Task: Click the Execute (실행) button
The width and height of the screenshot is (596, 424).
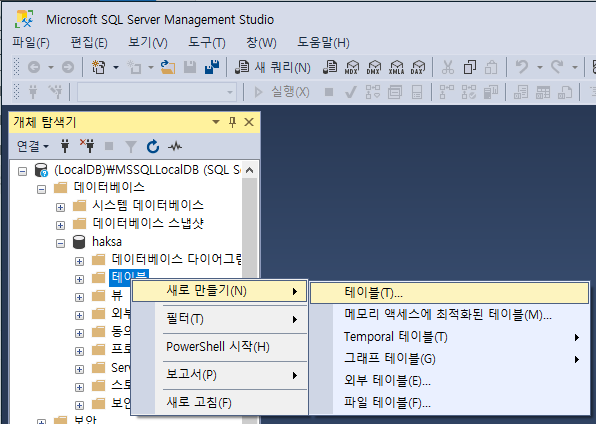Action: (x=282, y=92)
